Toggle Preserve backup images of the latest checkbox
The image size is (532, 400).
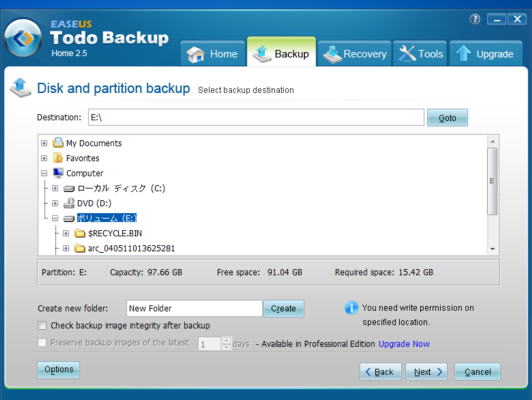[42, 342]
